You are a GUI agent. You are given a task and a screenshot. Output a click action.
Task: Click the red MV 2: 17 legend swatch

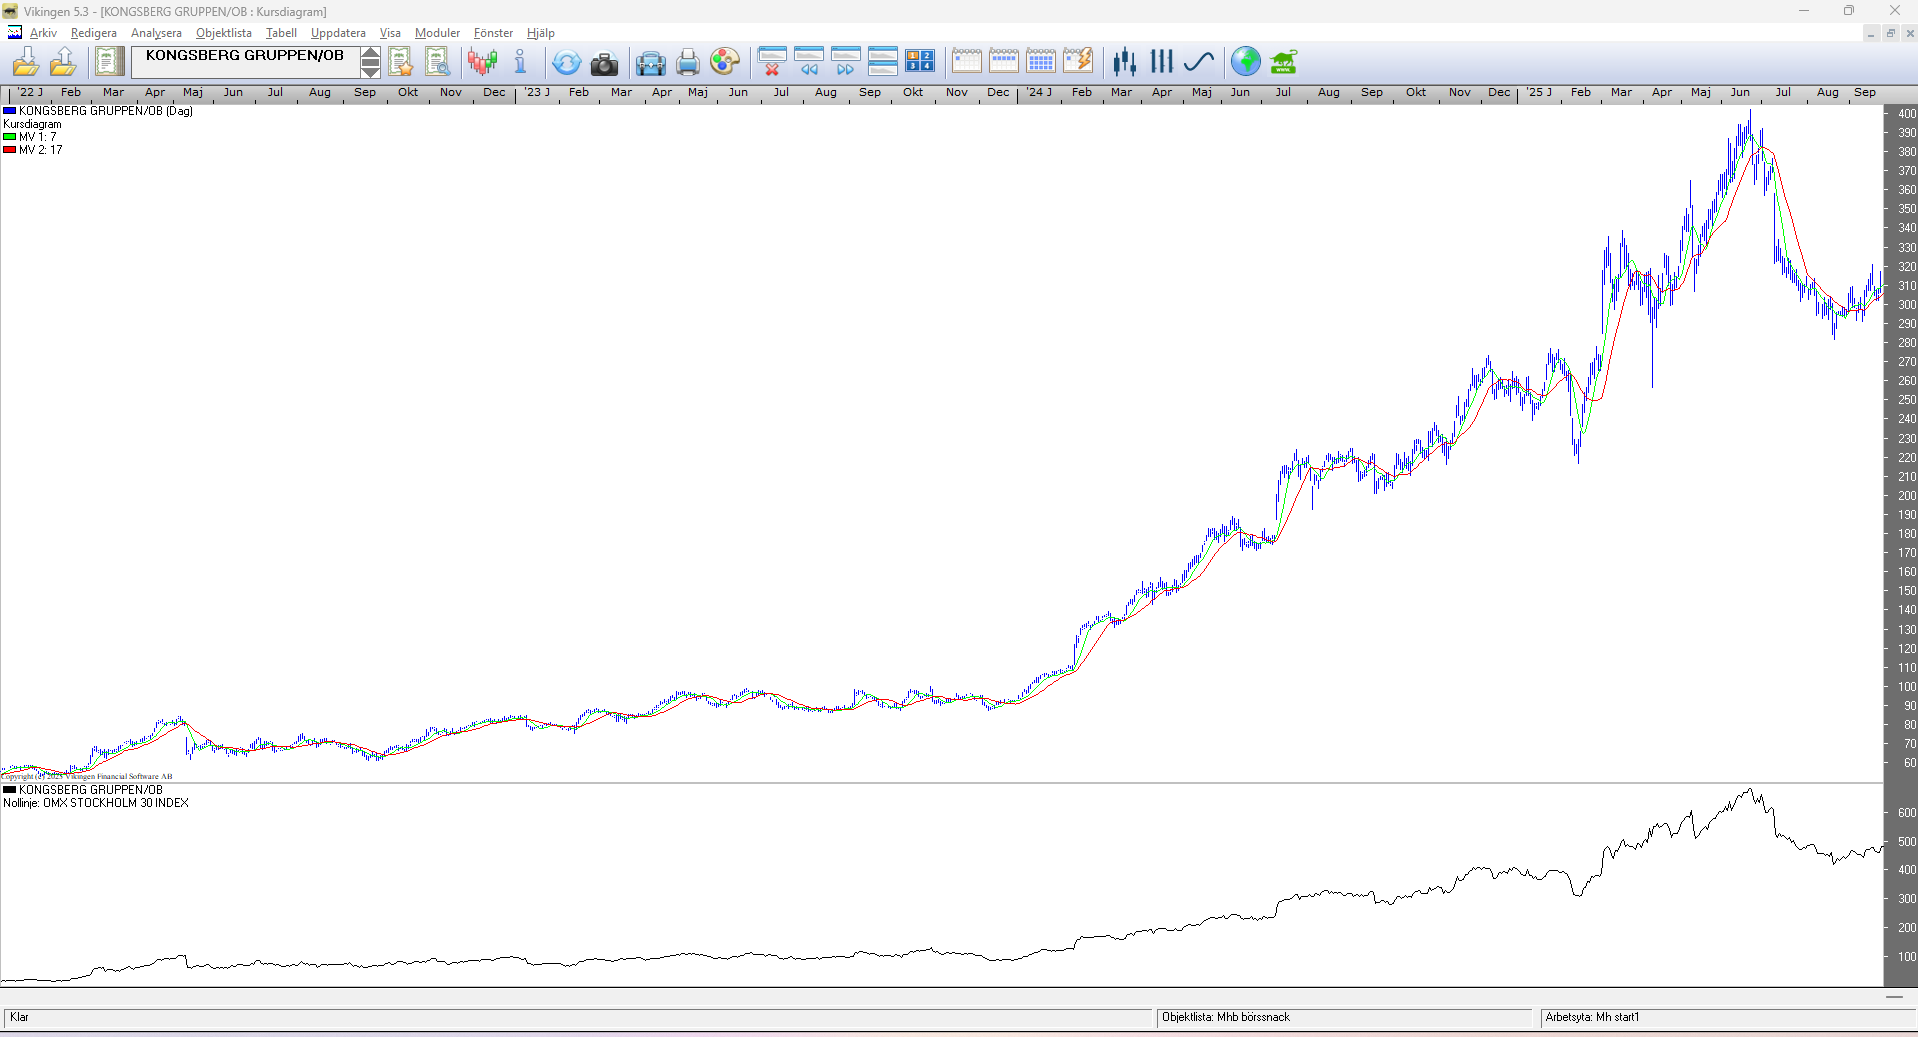point(9,150)
